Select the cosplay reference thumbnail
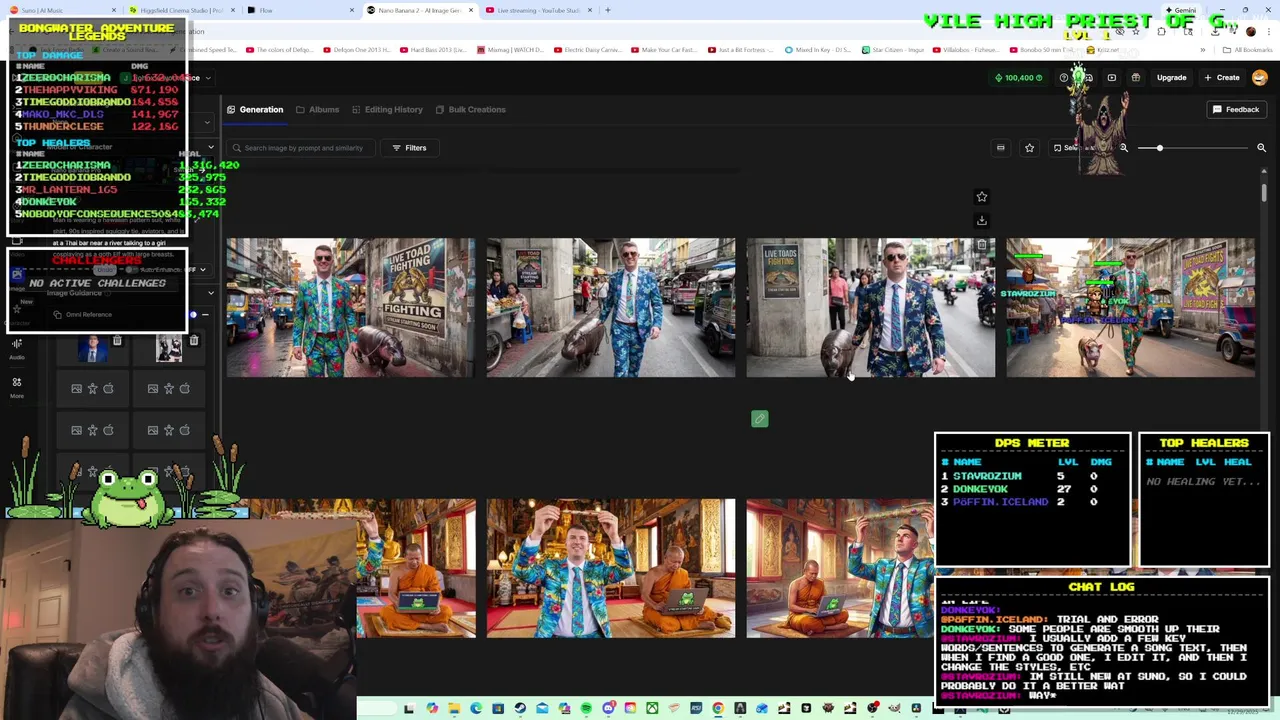The height and width of the screenshot is (720, 1280). point(169,349)
